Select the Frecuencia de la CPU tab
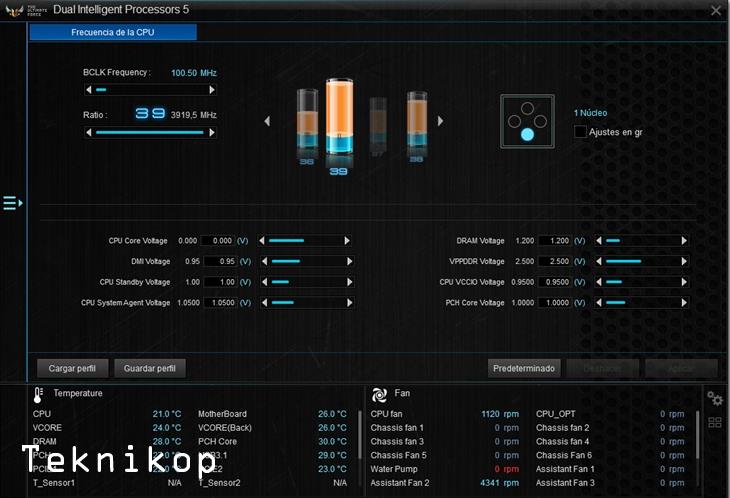The width and height of the screenshot is (730, 498). pyautogui.click(x=113, y=32)
